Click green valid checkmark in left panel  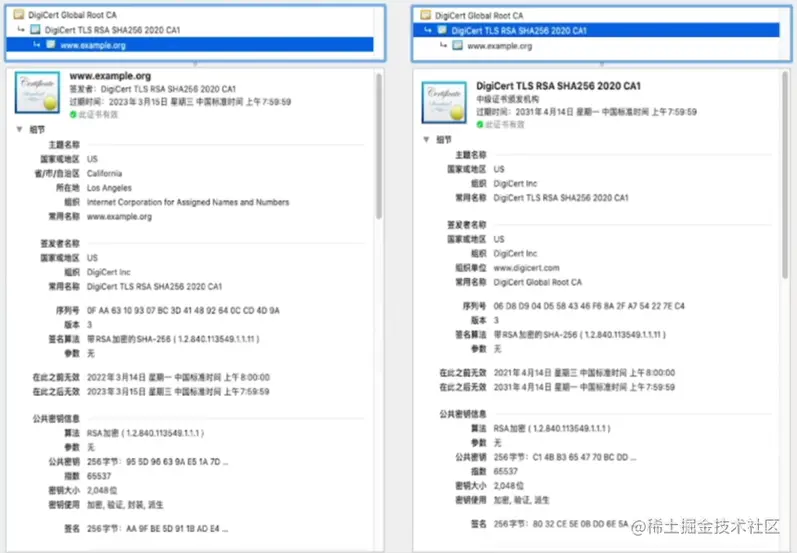tap(73, 115)
